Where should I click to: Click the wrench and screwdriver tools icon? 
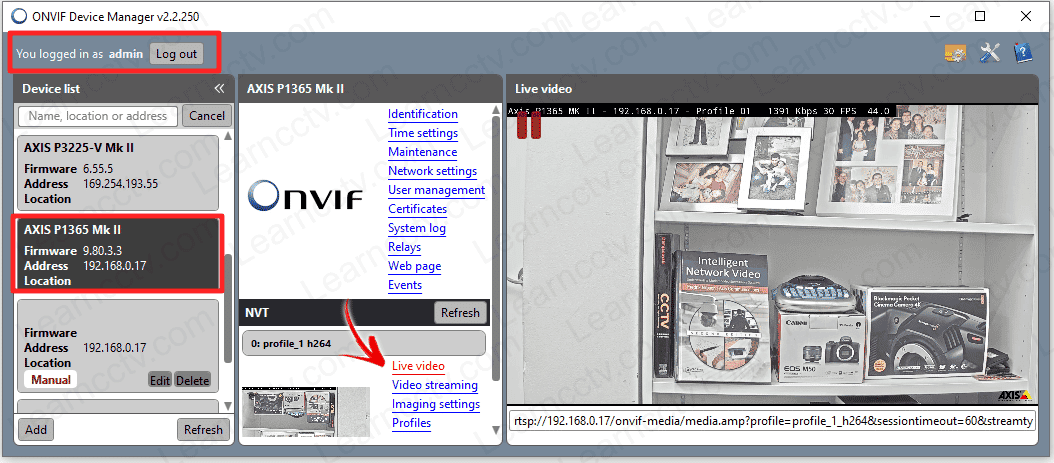click(990, 53)
